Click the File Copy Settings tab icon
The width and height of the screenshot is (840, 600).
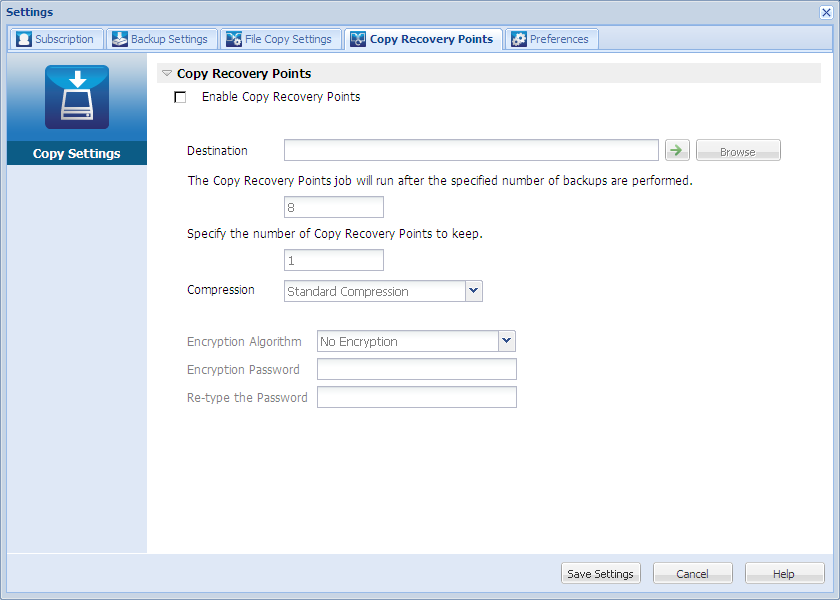[236, 38]
